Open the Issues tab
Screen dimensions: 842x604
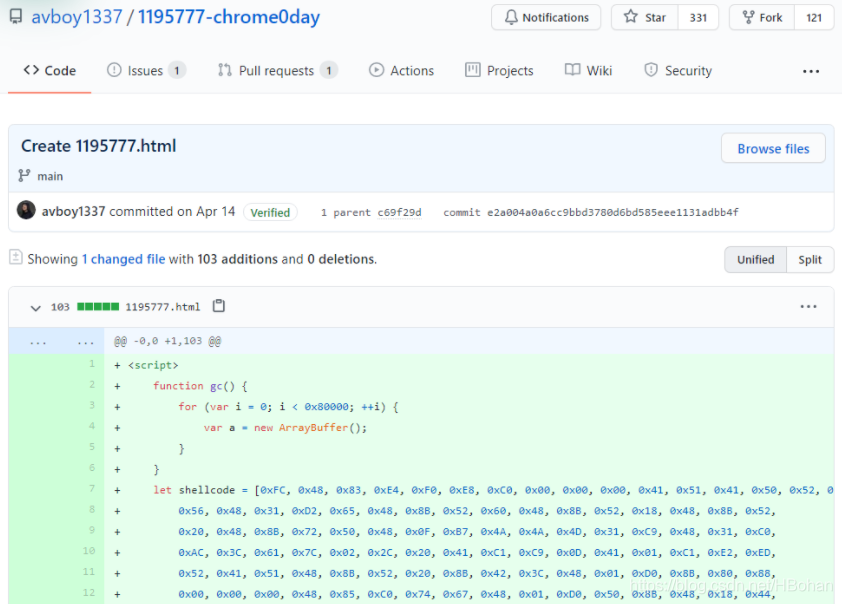coord(146,70)
